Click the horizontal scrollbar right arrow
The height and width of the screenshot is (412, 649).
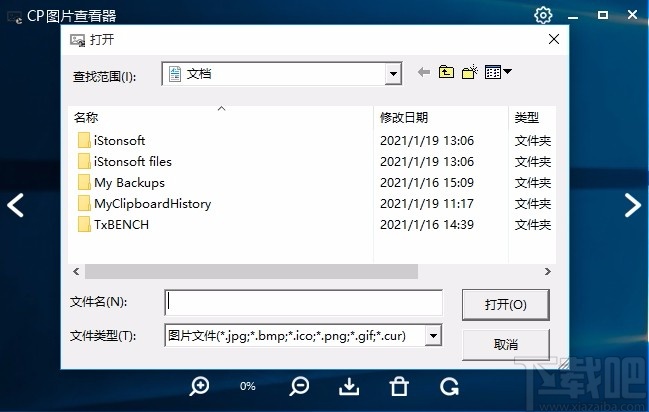tap(548, 272)
